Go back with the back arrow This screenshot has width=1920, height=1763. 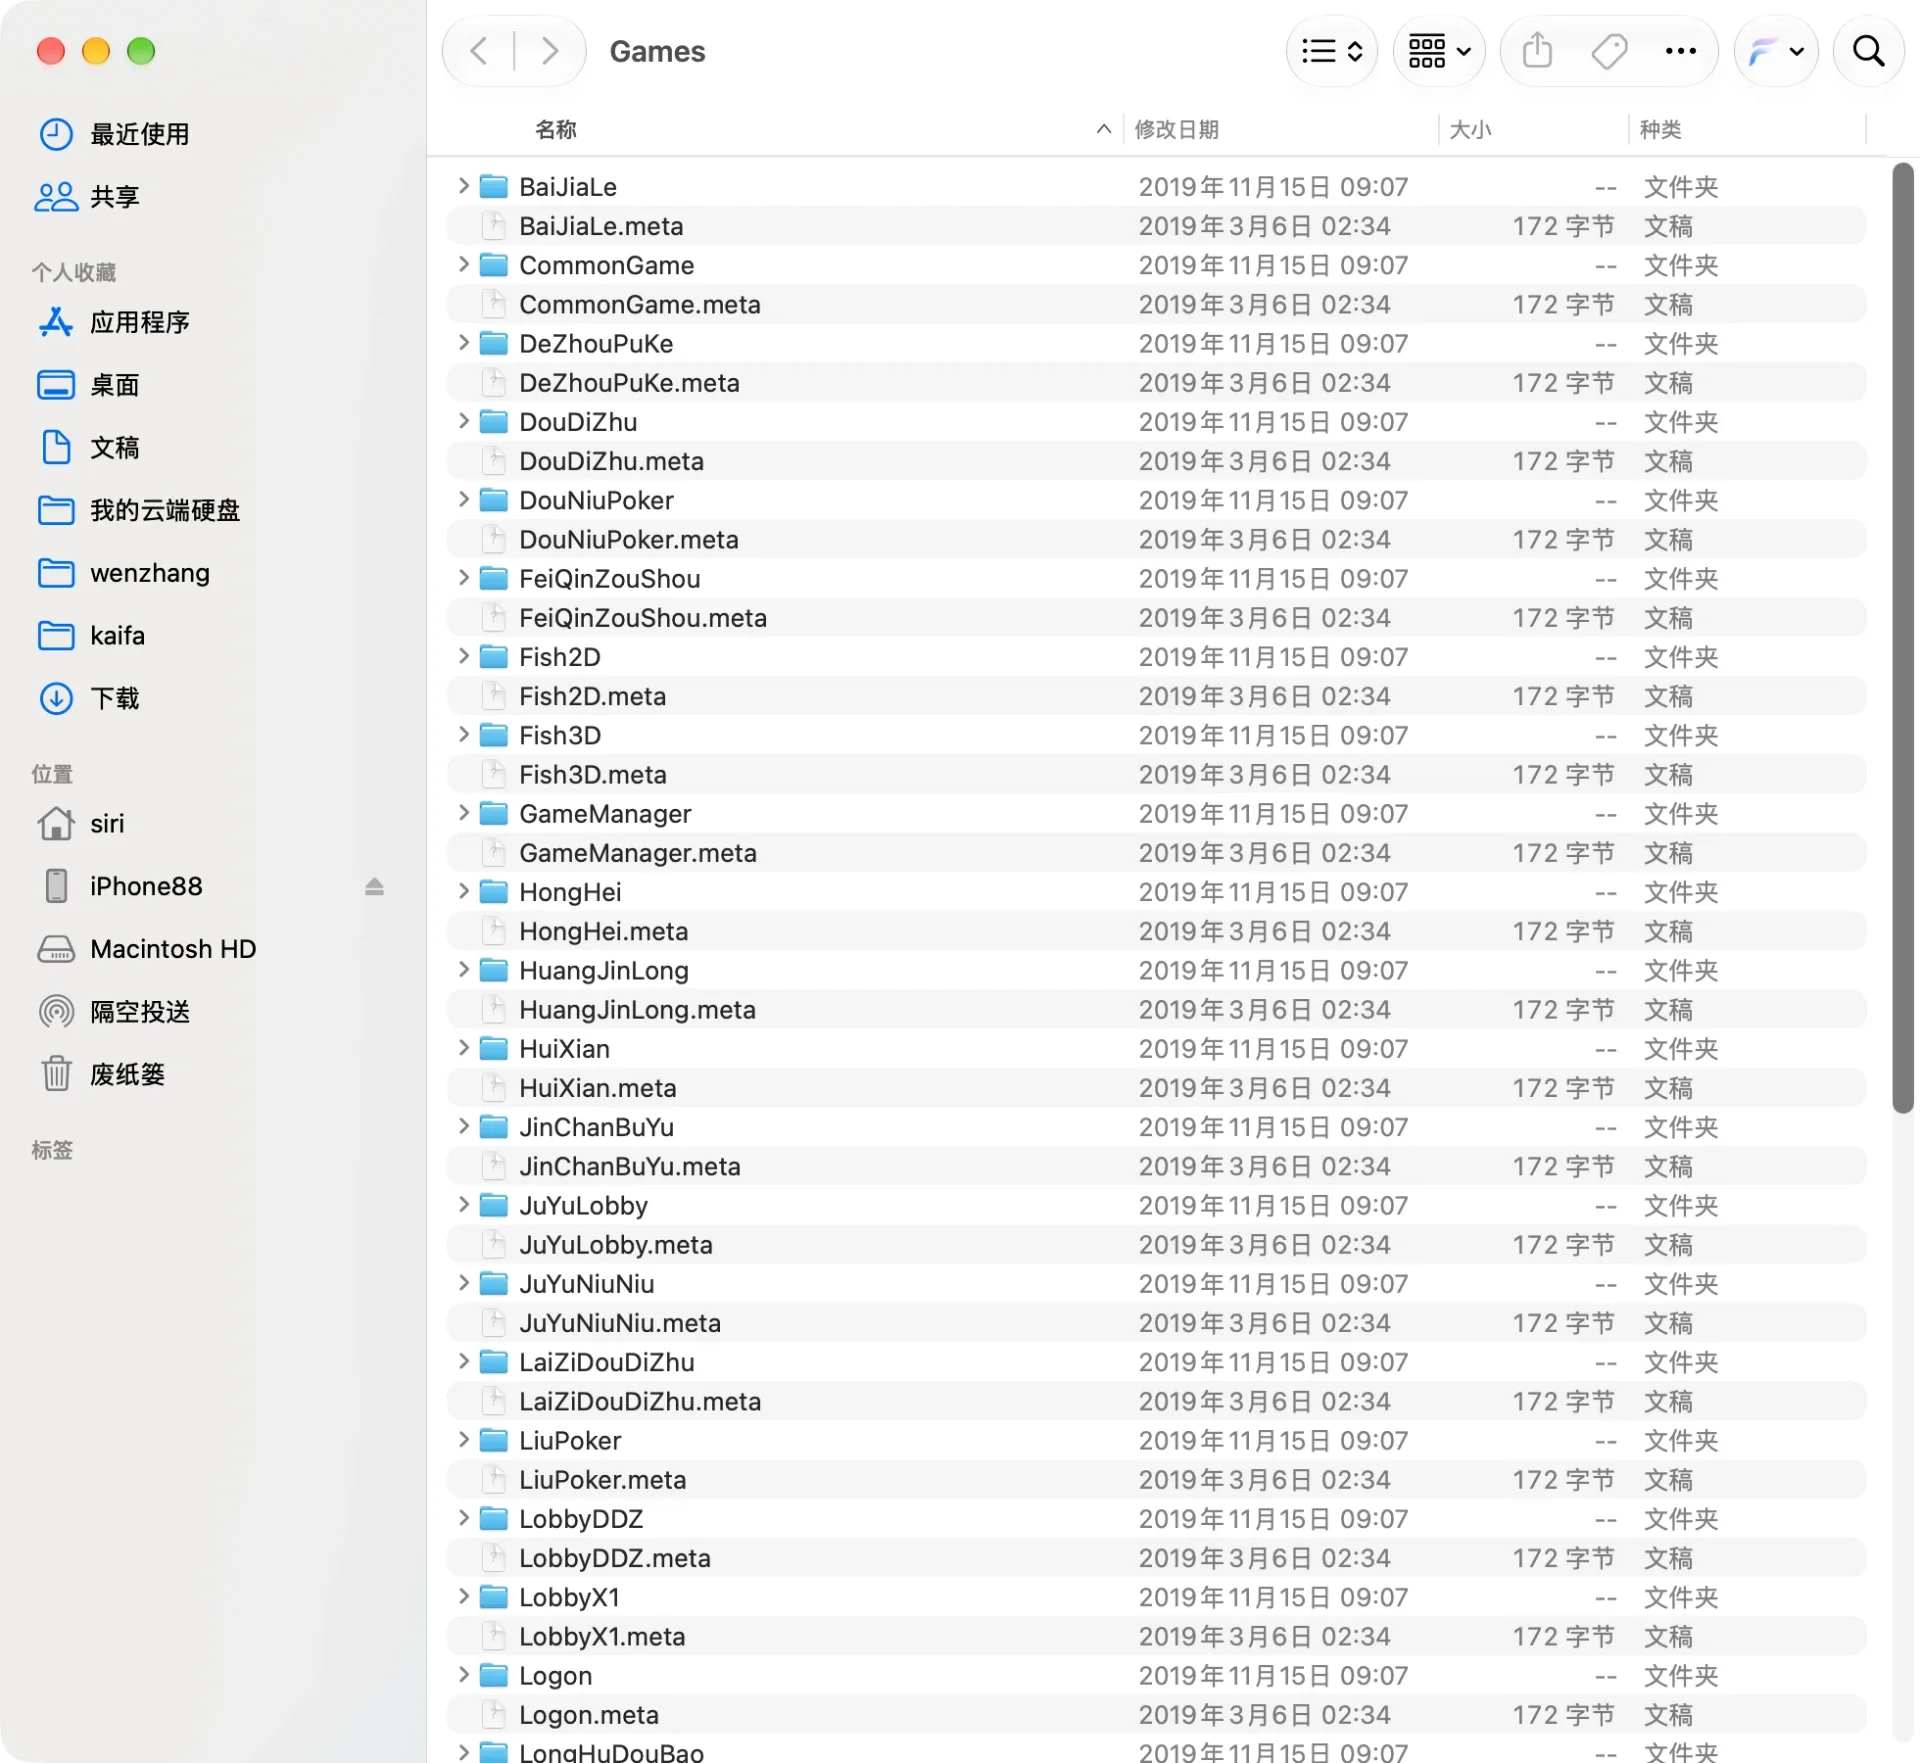(479, 51)
